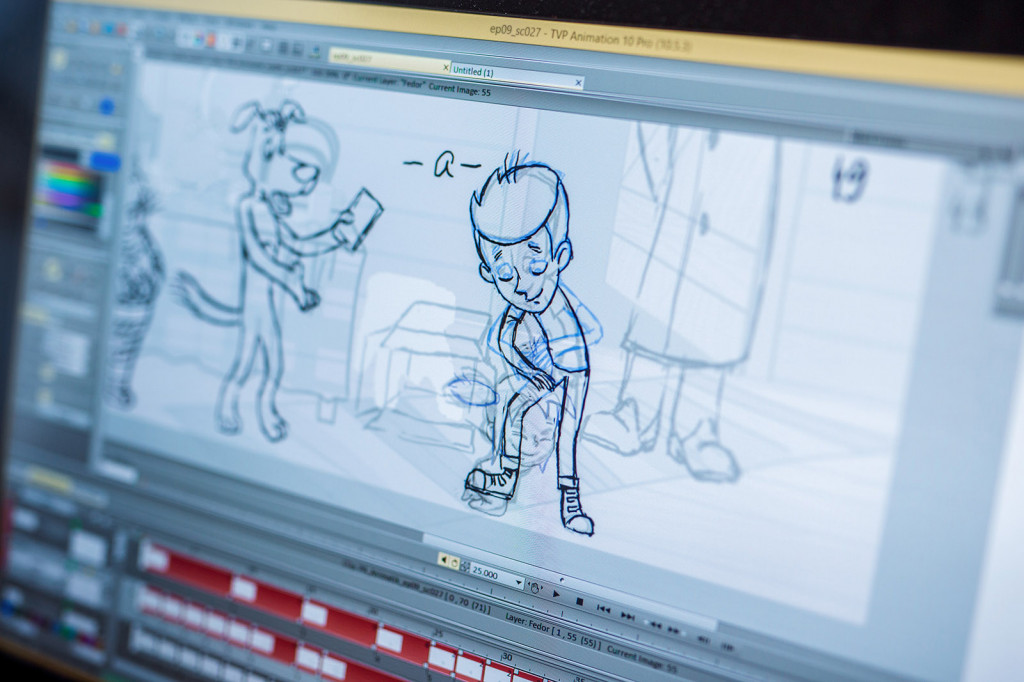The image size is (1024, 682).
Task: Pick a hue from the rainbow color picker
Action: click(x=69, y=187)
